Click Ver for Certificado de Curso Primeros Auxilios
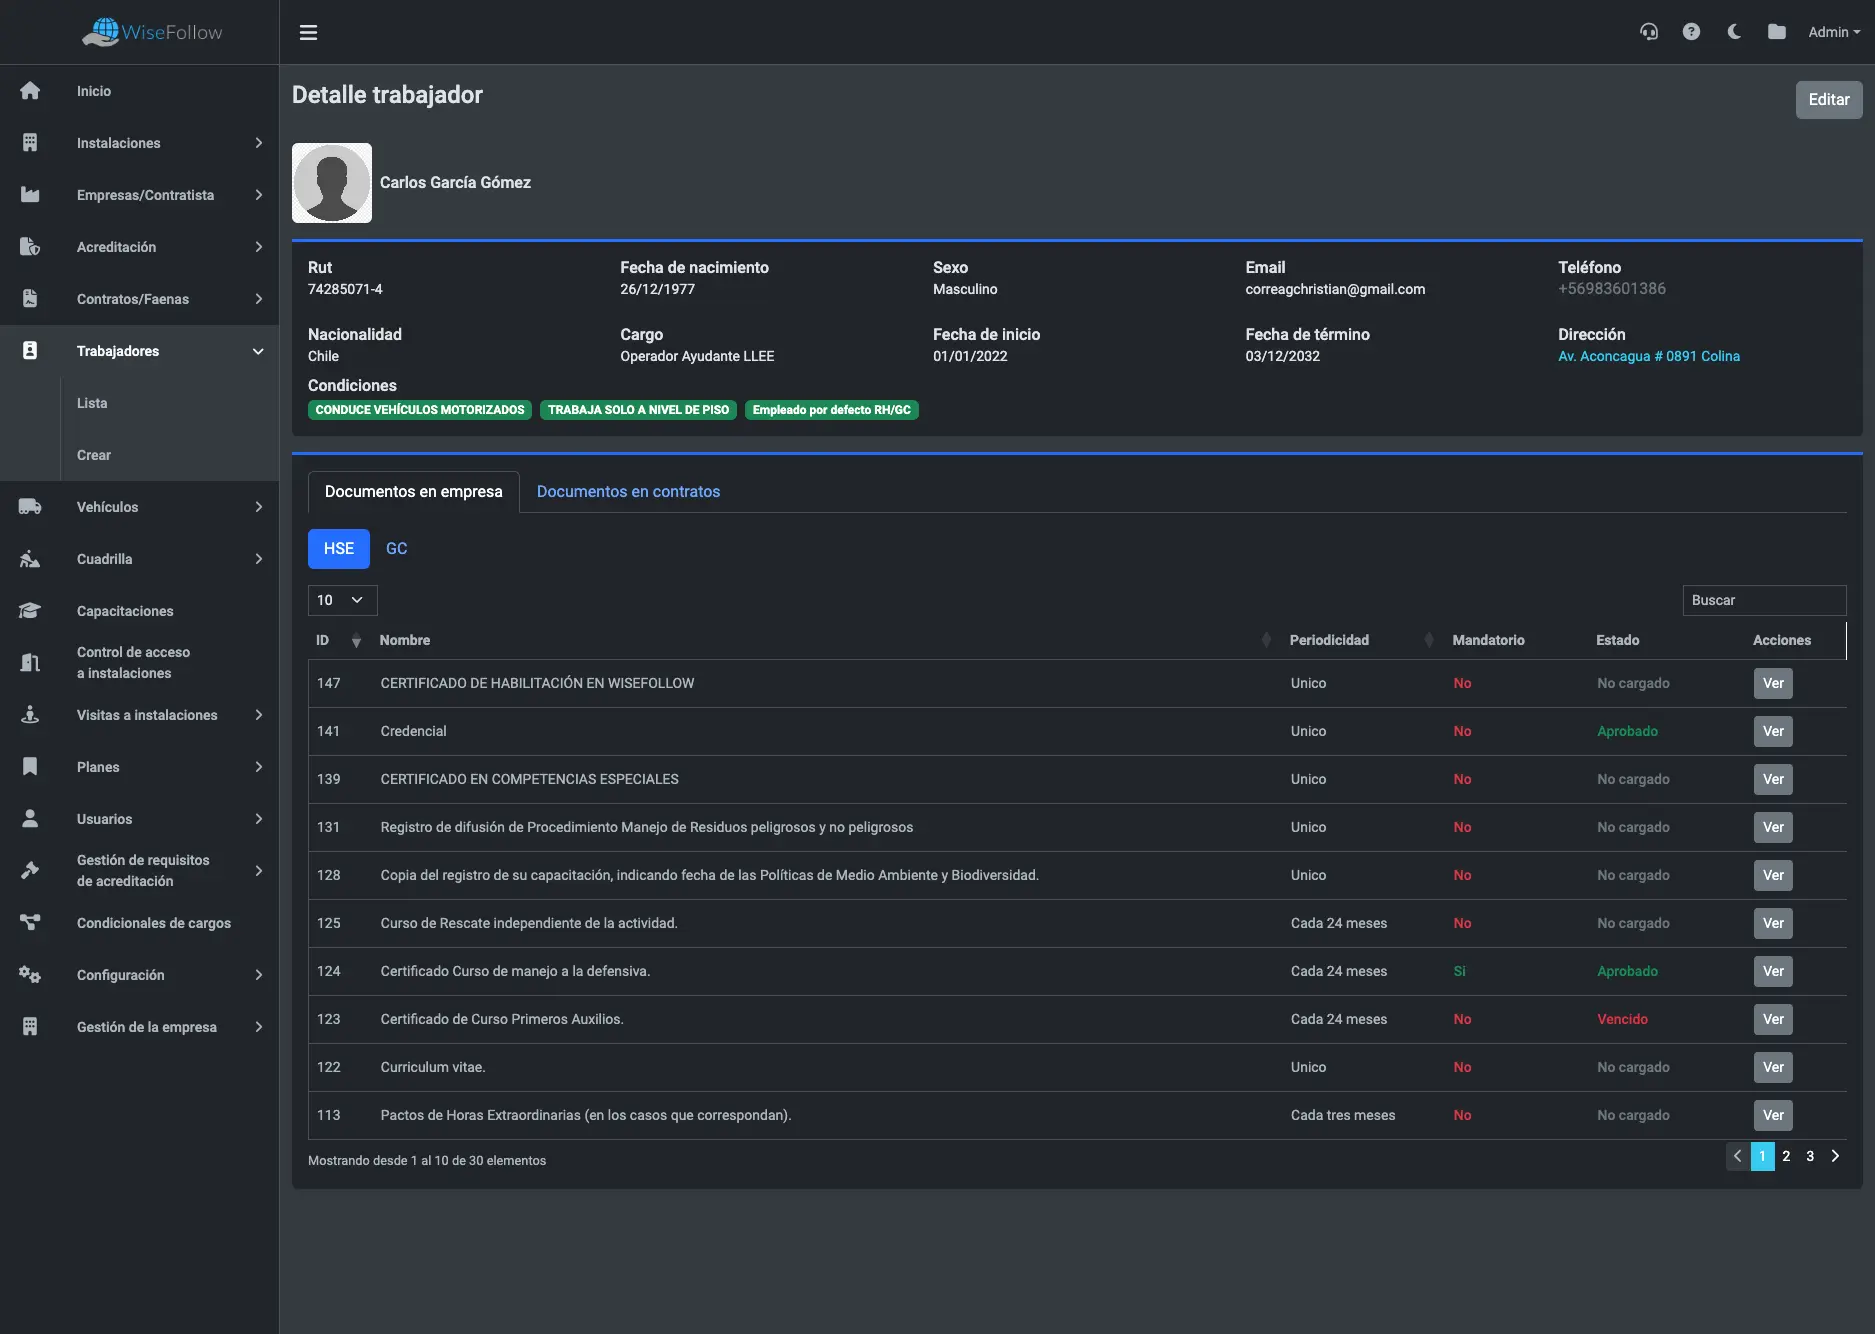1875x1334 pixels. (x=1773, y=1019)
